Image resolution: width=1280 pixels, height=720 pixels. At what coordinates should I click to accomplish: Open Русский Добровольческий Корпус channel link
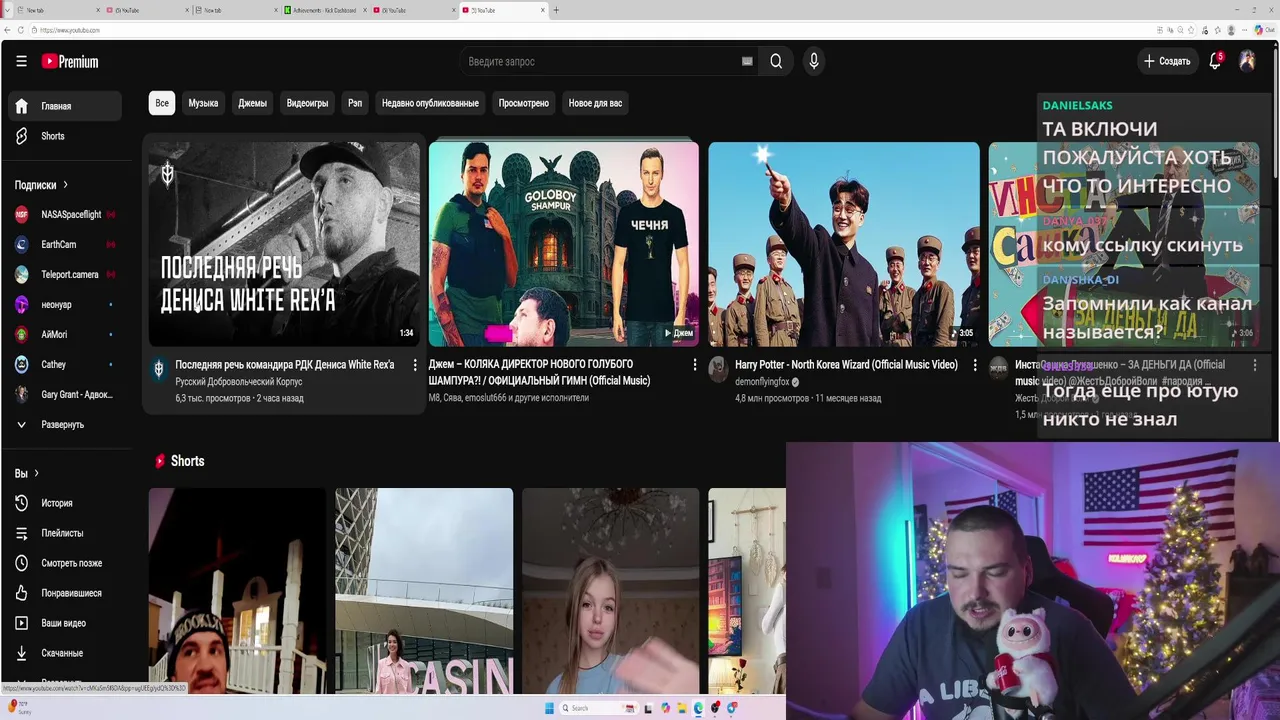coord(239,382)
